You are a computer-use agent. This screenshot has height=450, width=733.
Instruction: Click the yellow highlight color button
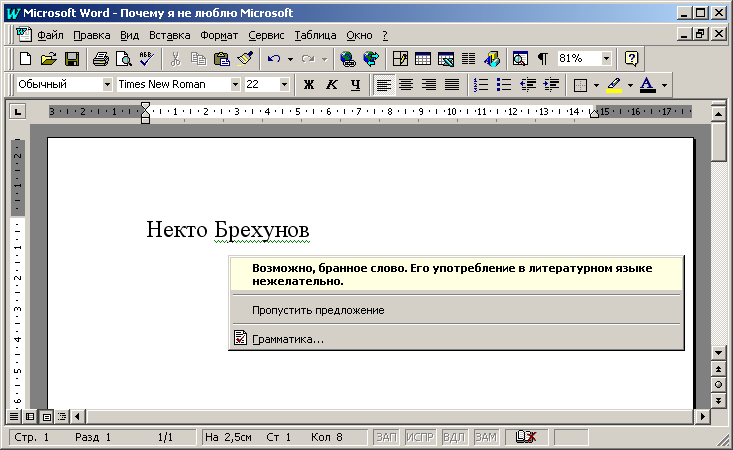(x=614, y=85)
